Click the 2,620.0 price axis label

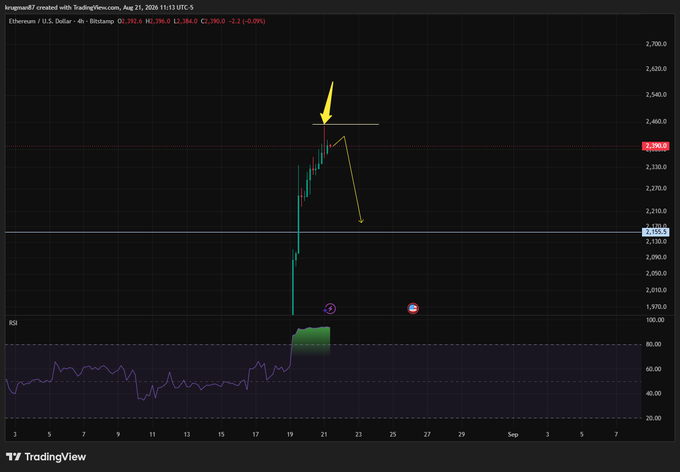coord(656,69)
